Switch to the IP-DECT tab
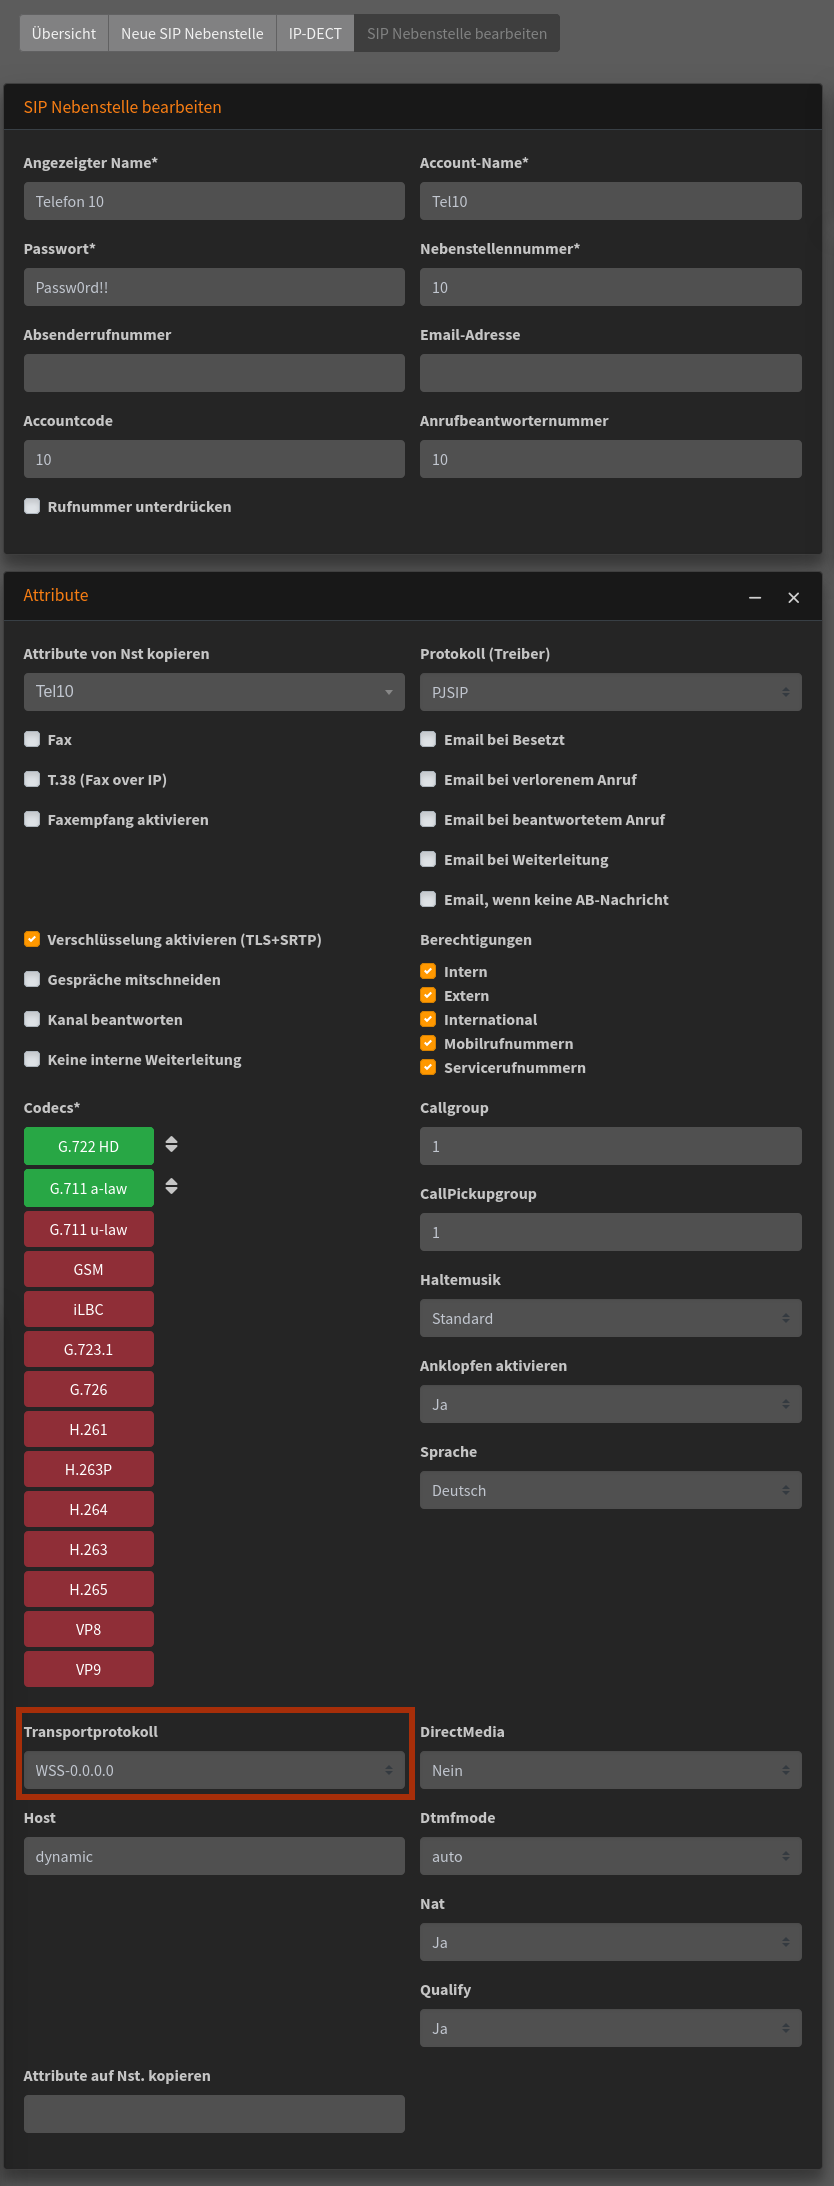The width and height of the screenshot is (834, 2186). point(315,33)
